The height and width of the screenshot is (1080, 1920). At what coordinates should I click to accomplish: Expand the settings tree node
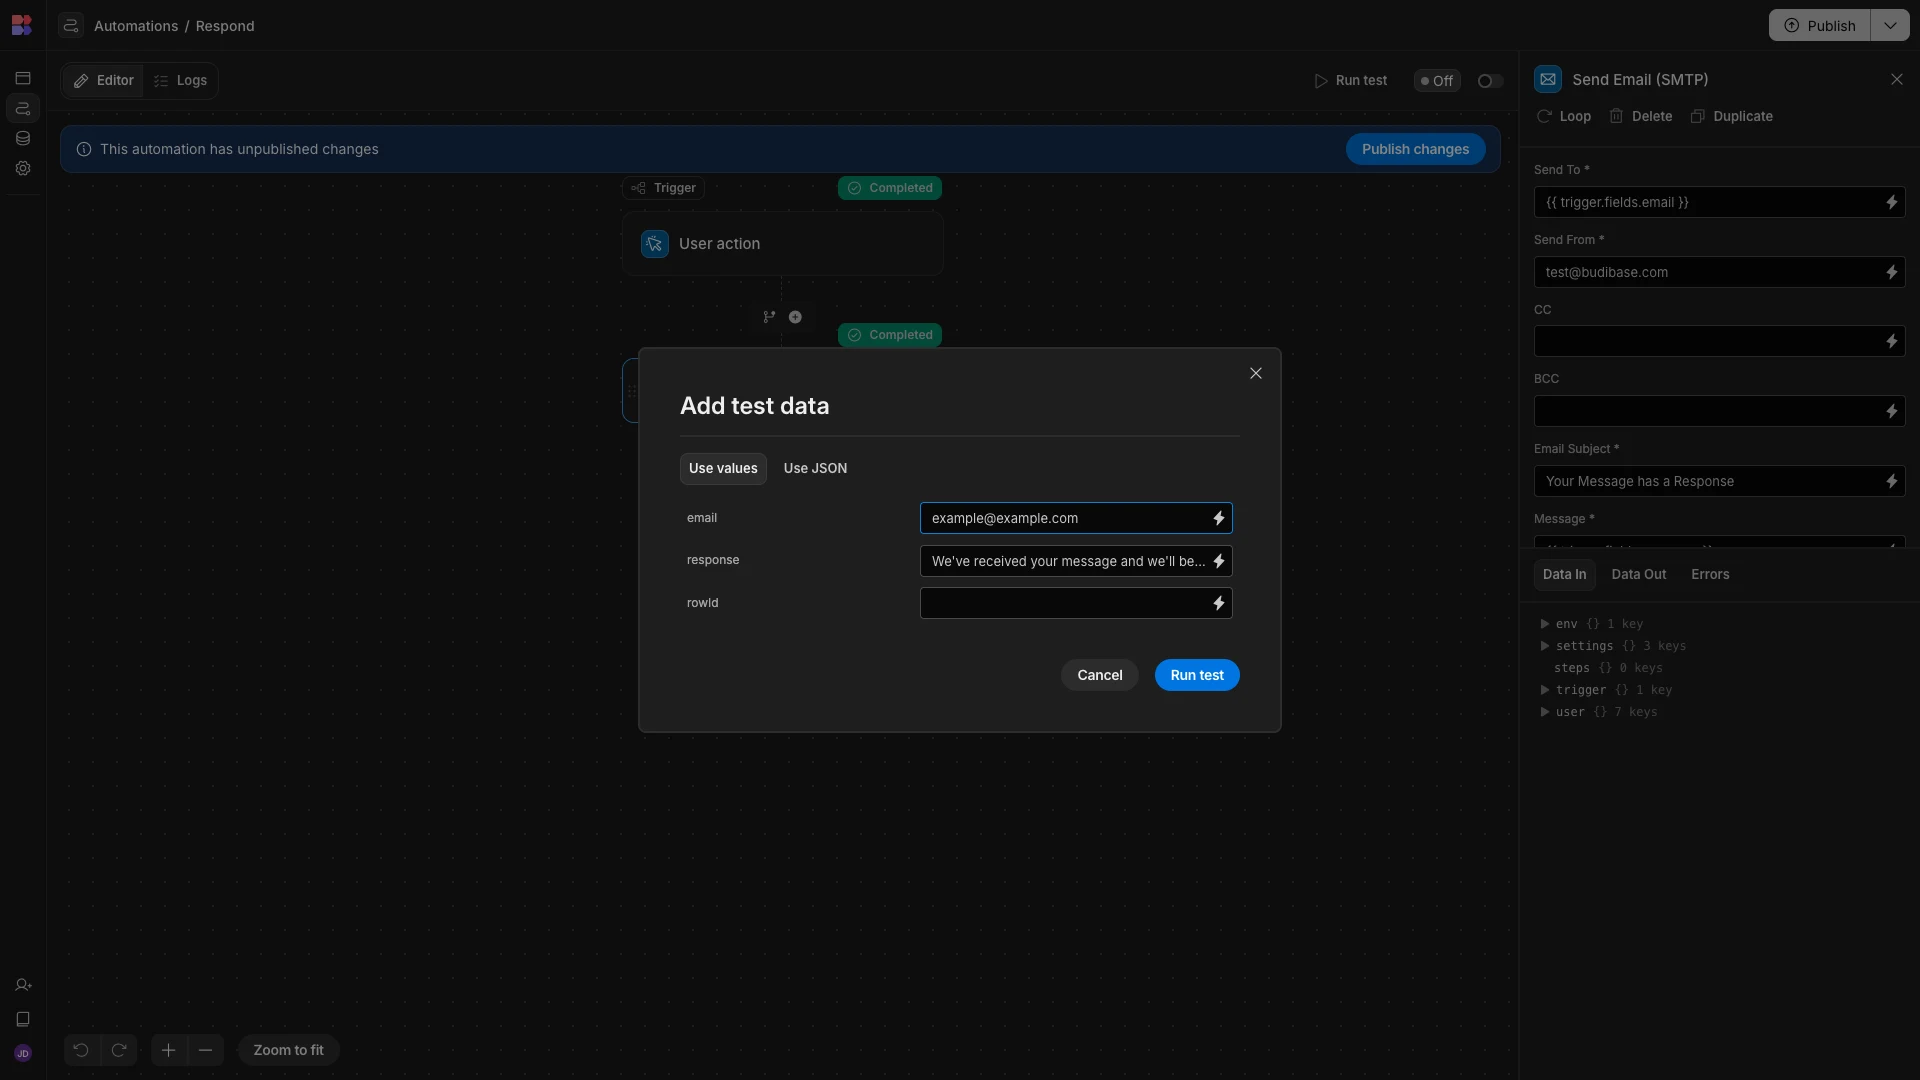[1545, 646]
